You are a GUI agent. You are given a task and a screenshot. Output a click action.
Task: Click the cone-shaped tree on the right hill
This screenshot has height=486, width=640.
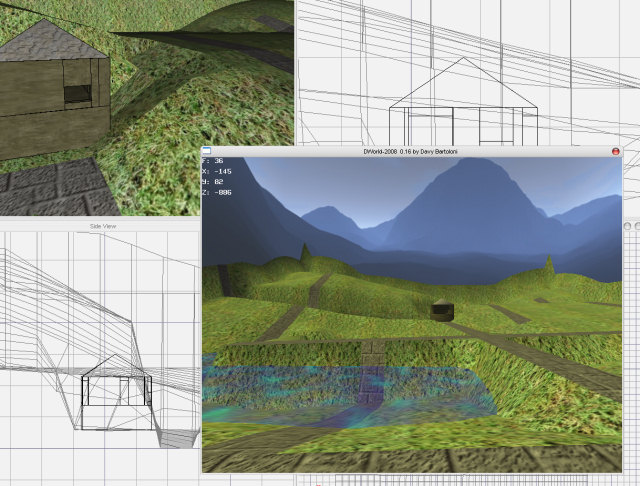(548, 266)
